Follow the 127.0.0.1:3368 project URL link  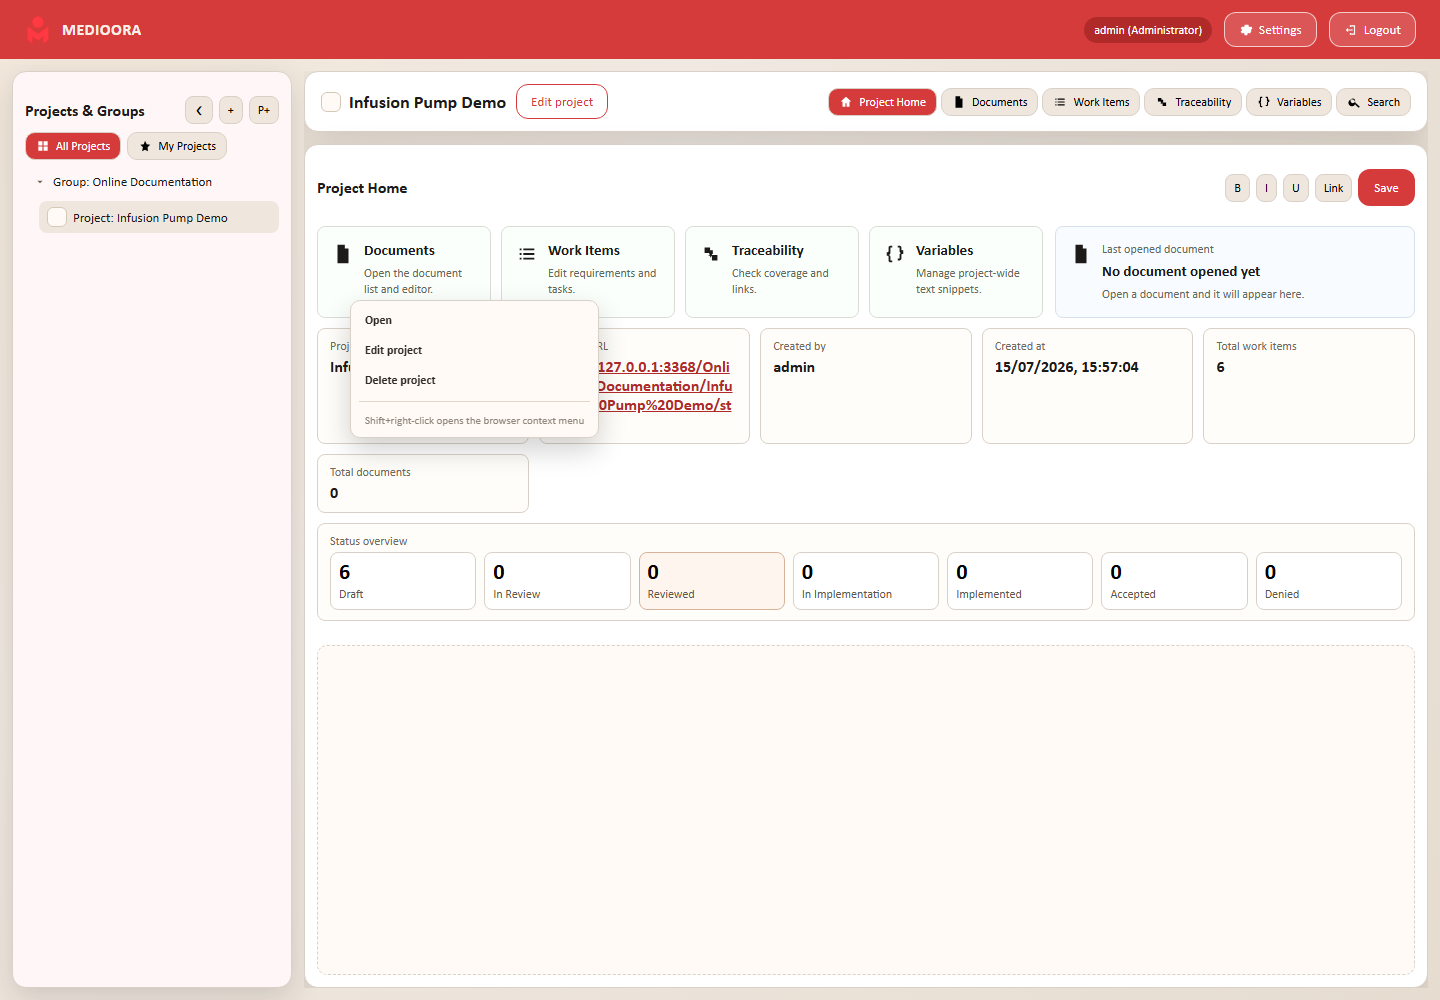[665, 386]
